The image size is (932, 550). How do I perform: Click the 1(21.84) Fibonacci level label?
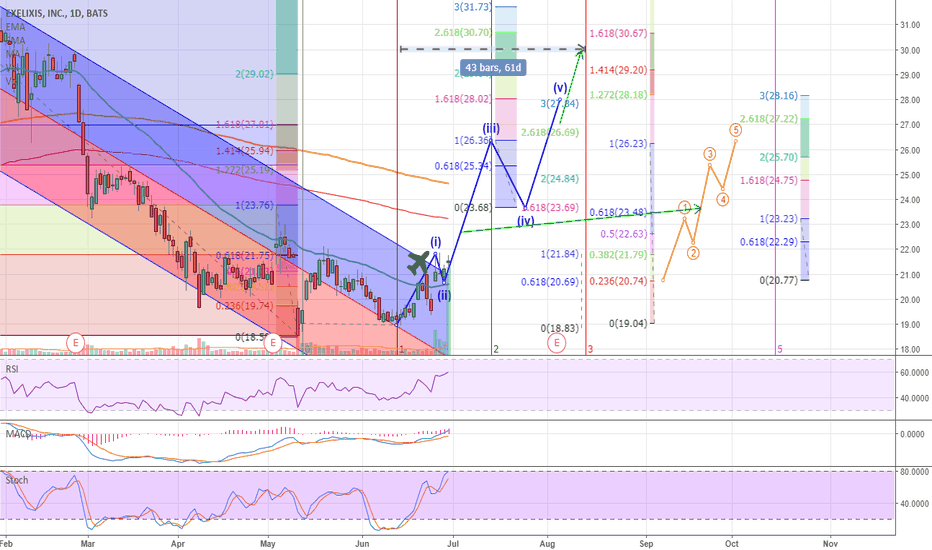(x=559, y=254)
